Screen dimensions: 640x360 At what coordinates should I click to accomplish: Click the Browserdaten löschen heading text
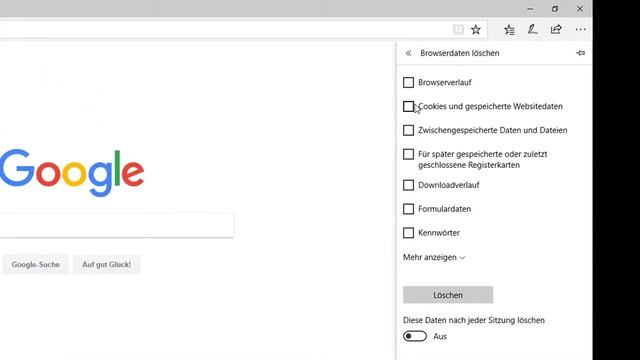[460, 53]
